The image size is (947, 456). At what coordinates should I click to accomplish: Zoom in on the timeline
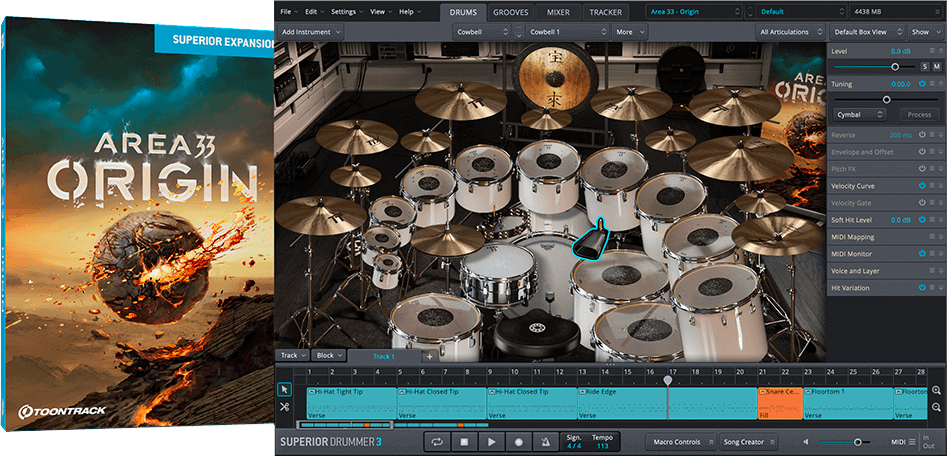[936, 391]
